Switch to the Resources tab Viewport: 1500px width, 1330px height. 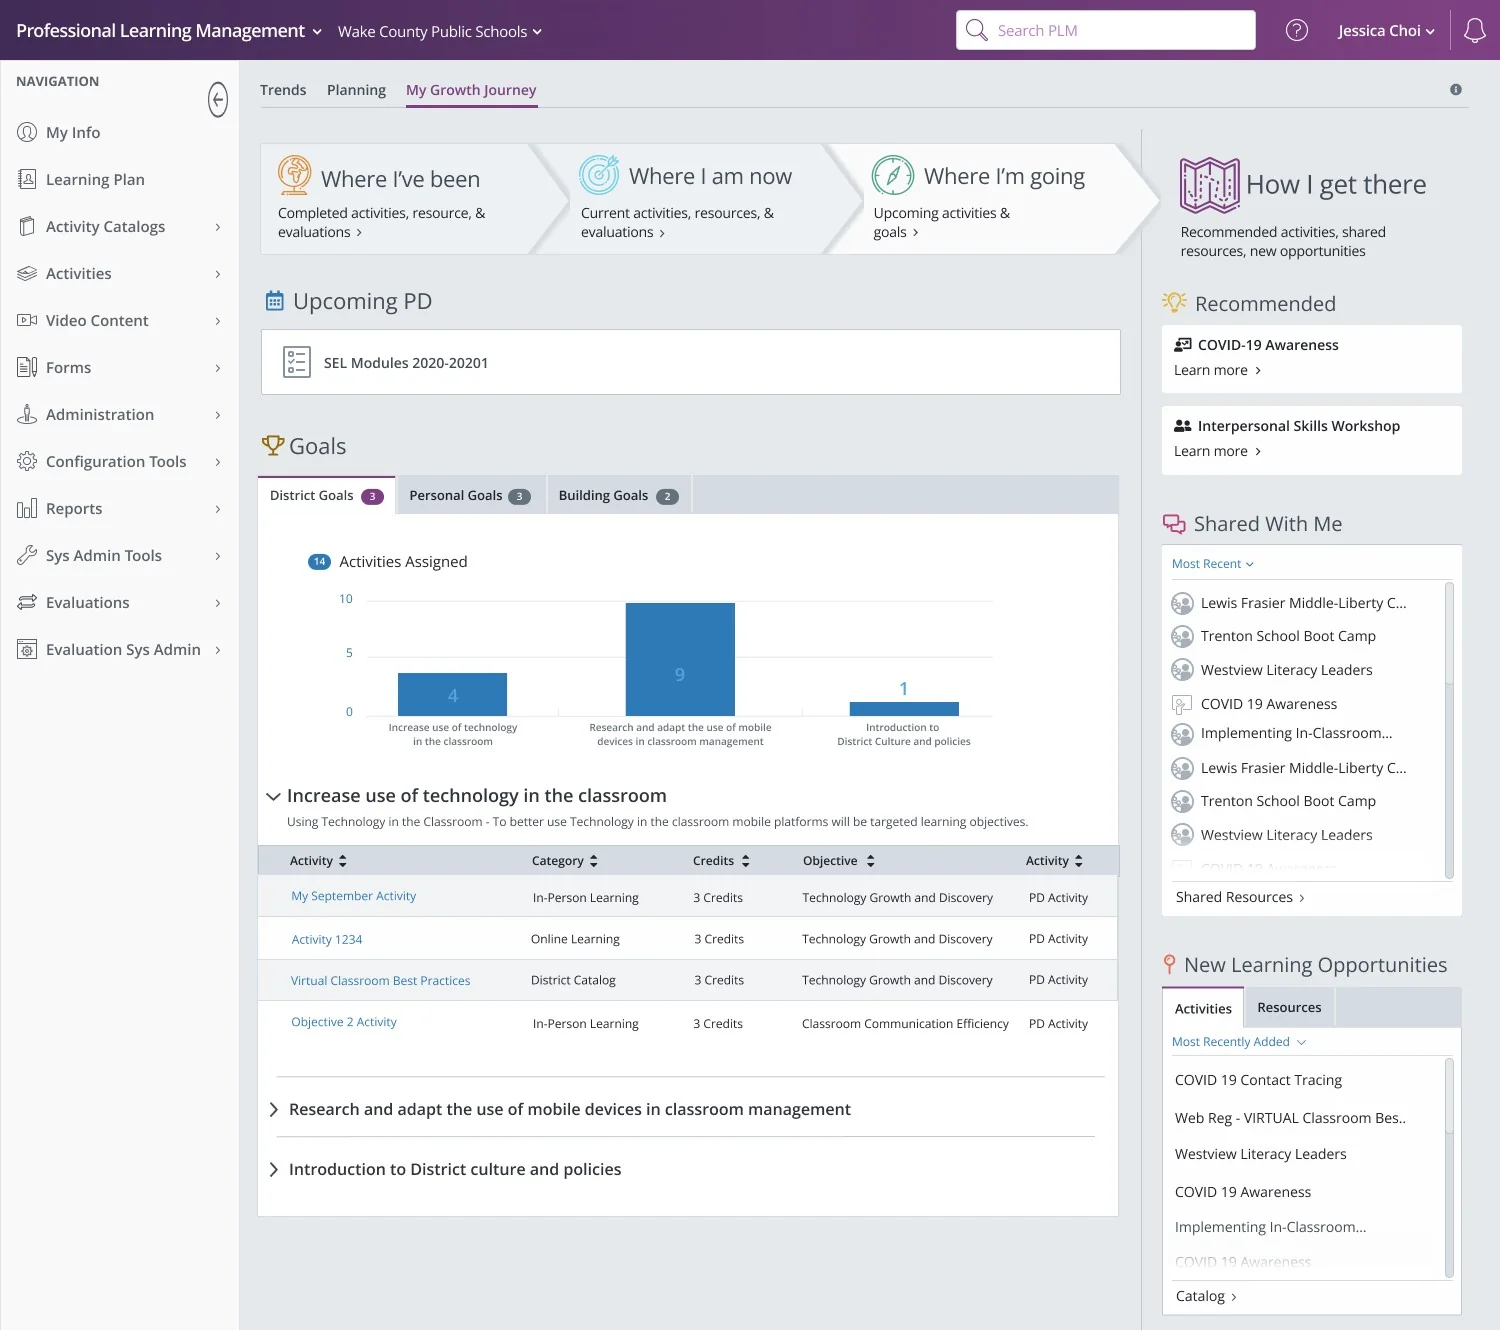click(1289, 1007)
